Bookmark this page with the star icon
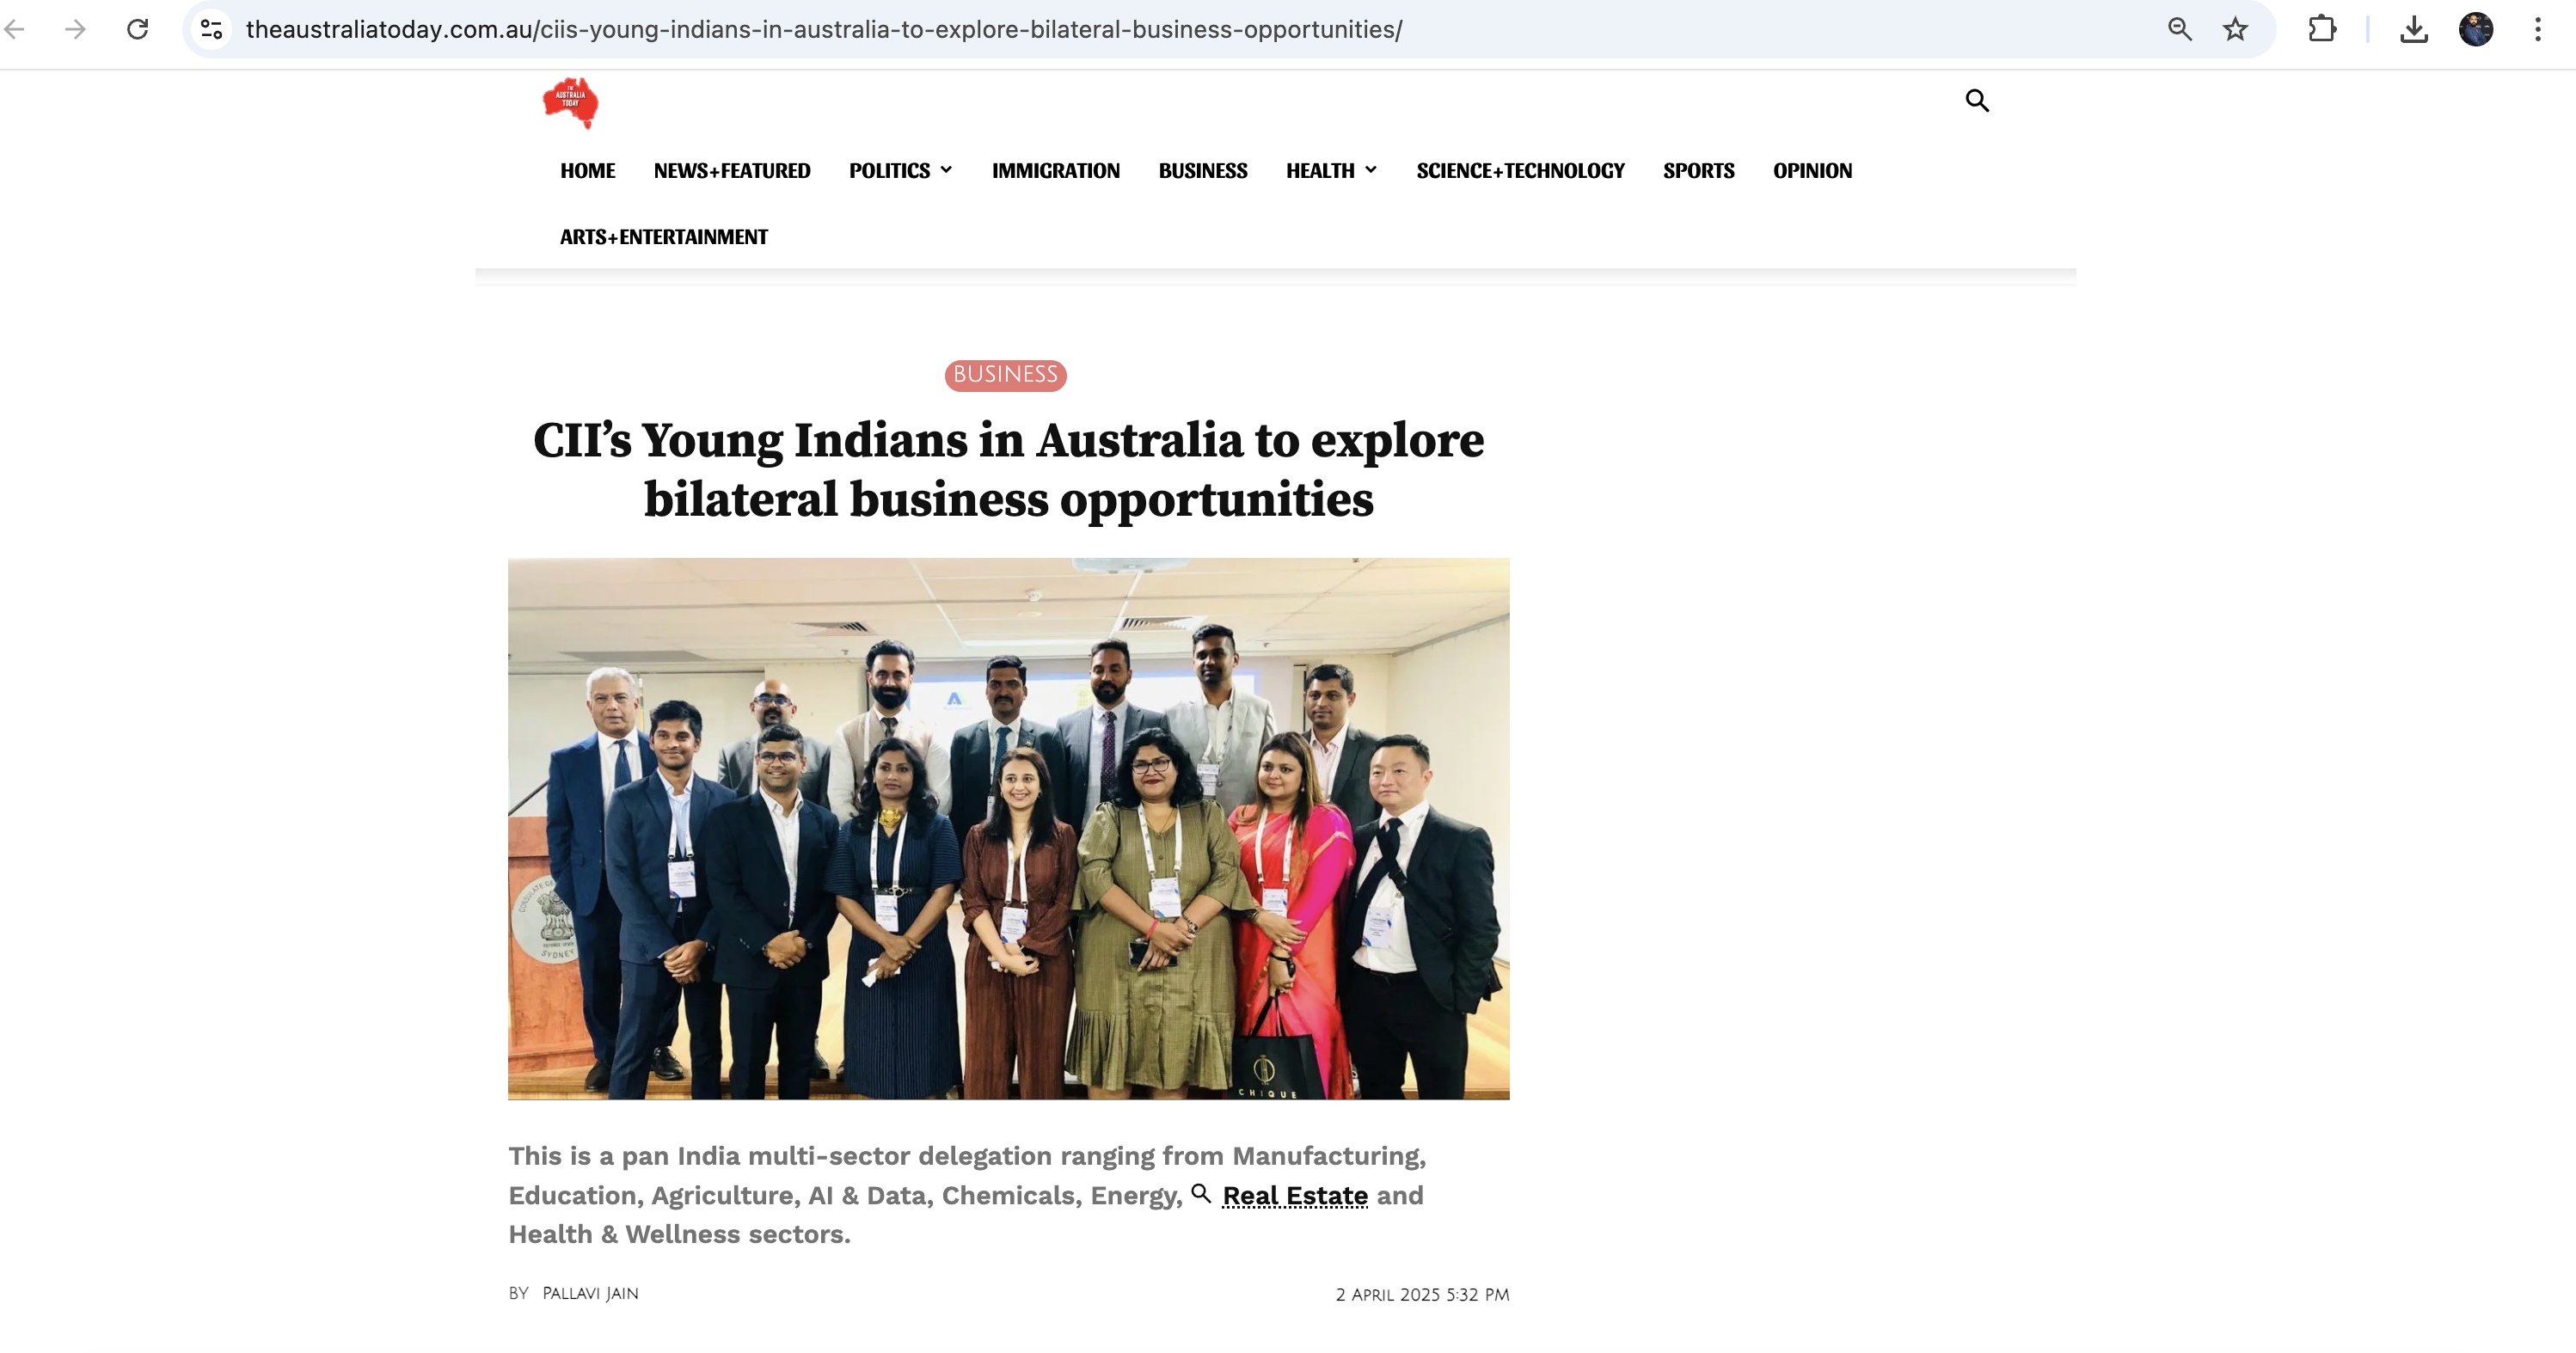The height and width of the screenshot is (1353, 2576). [x=2235, y=29]
